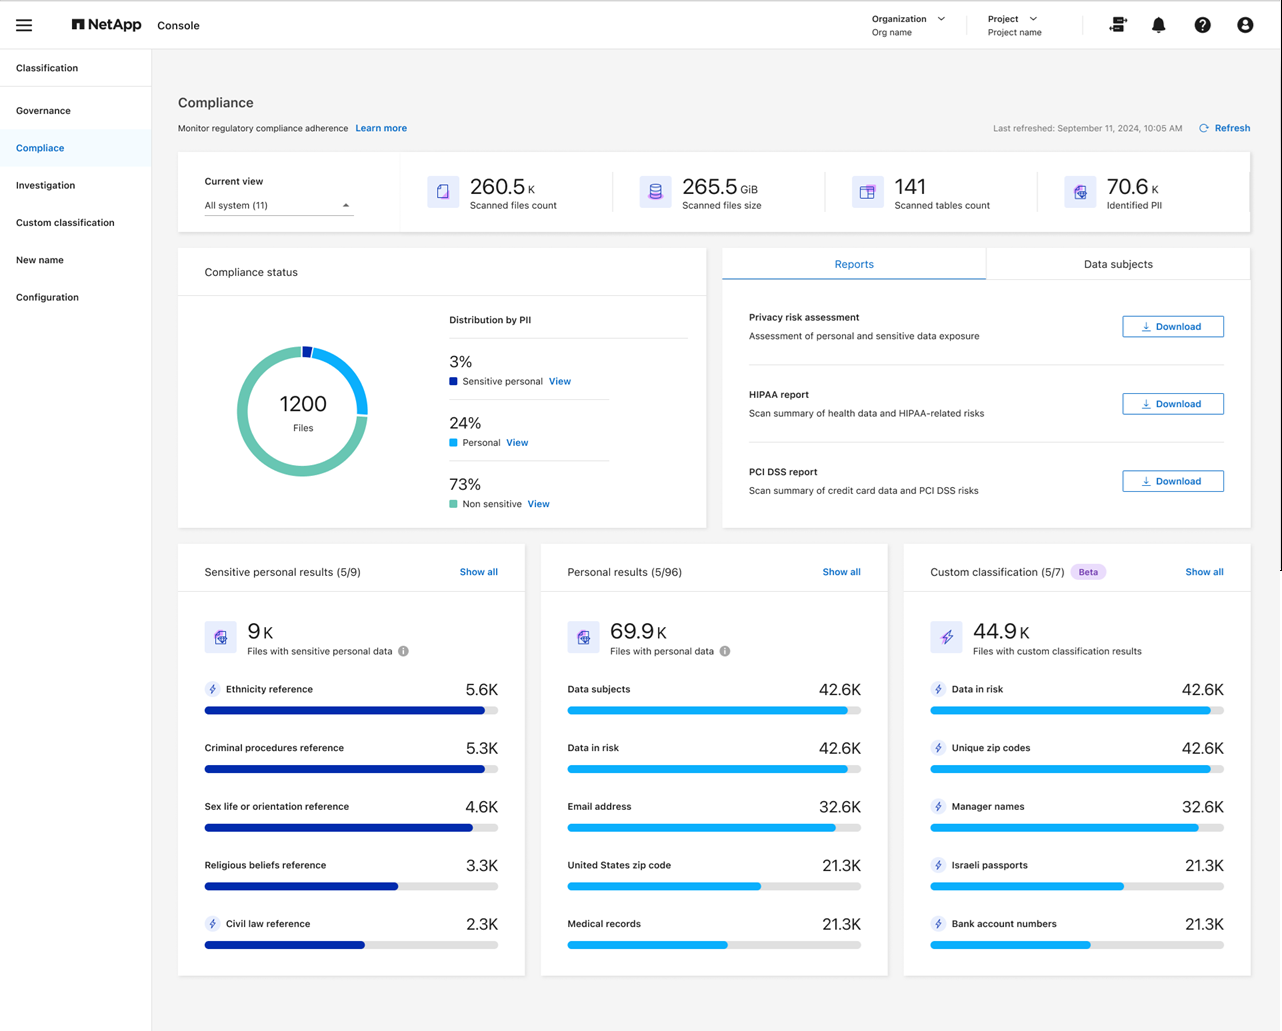Click info icon beside sensitive personal data
Screen dimensions: 1282x1031
[404, 651]
